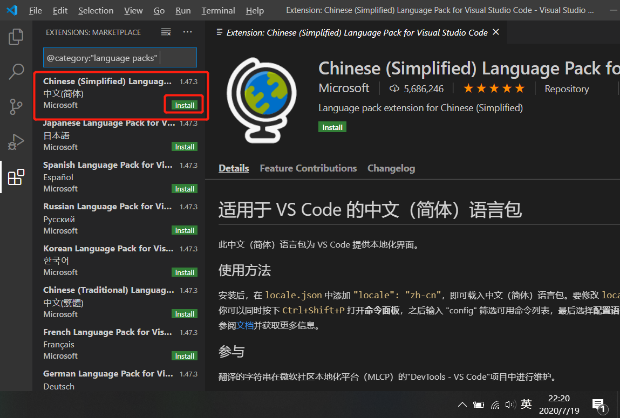
Task: Click the five-star rating
Action: point(494,89)
